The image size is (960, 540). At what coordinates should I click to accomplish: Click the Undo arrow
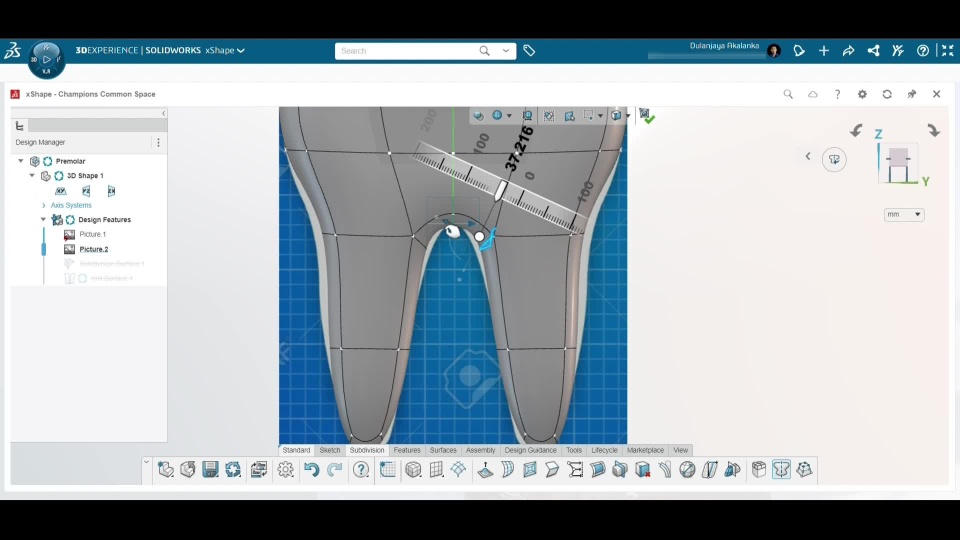(x=312, y=470)
